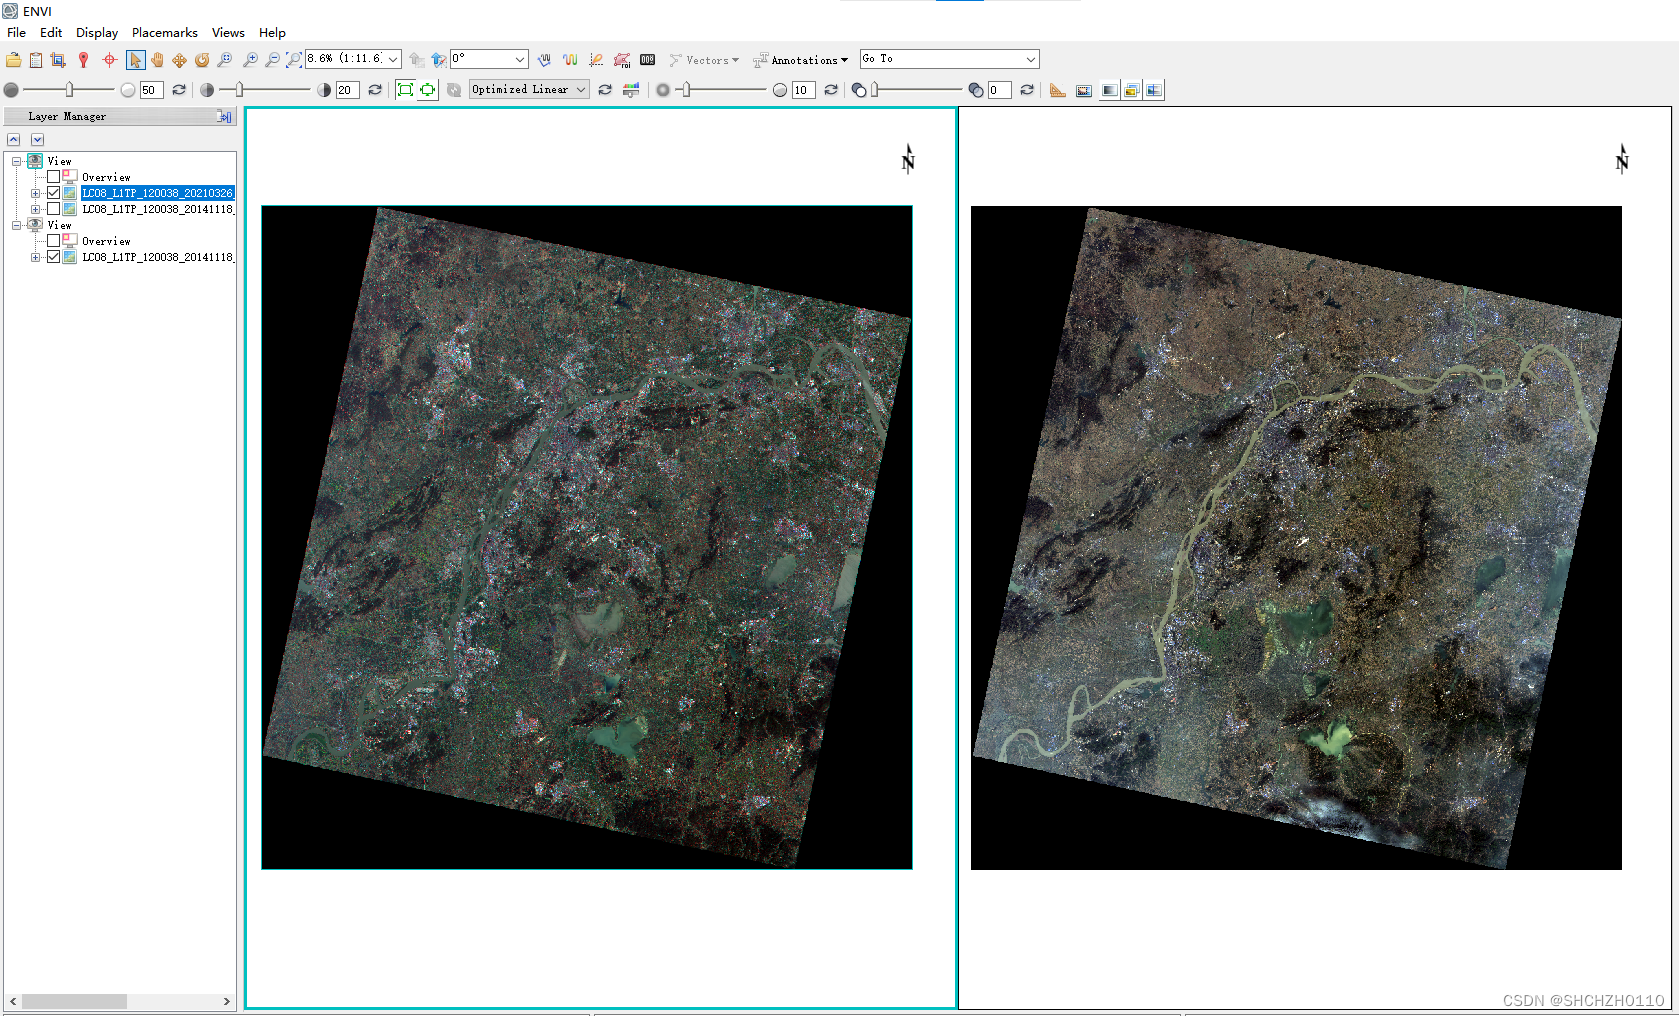Open the Optimized Linear stretch dropdown
This screenshot has width=1679, height=1016.
click(x=528, y=89)
